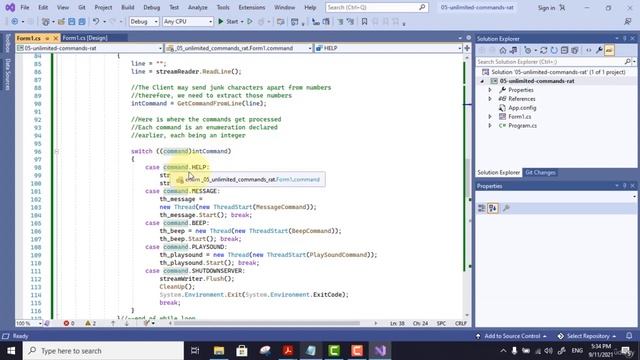The width and height of the screenshot is (640, 360).
Task: Click the Windows Start button
Action: (x=11, y=351)
